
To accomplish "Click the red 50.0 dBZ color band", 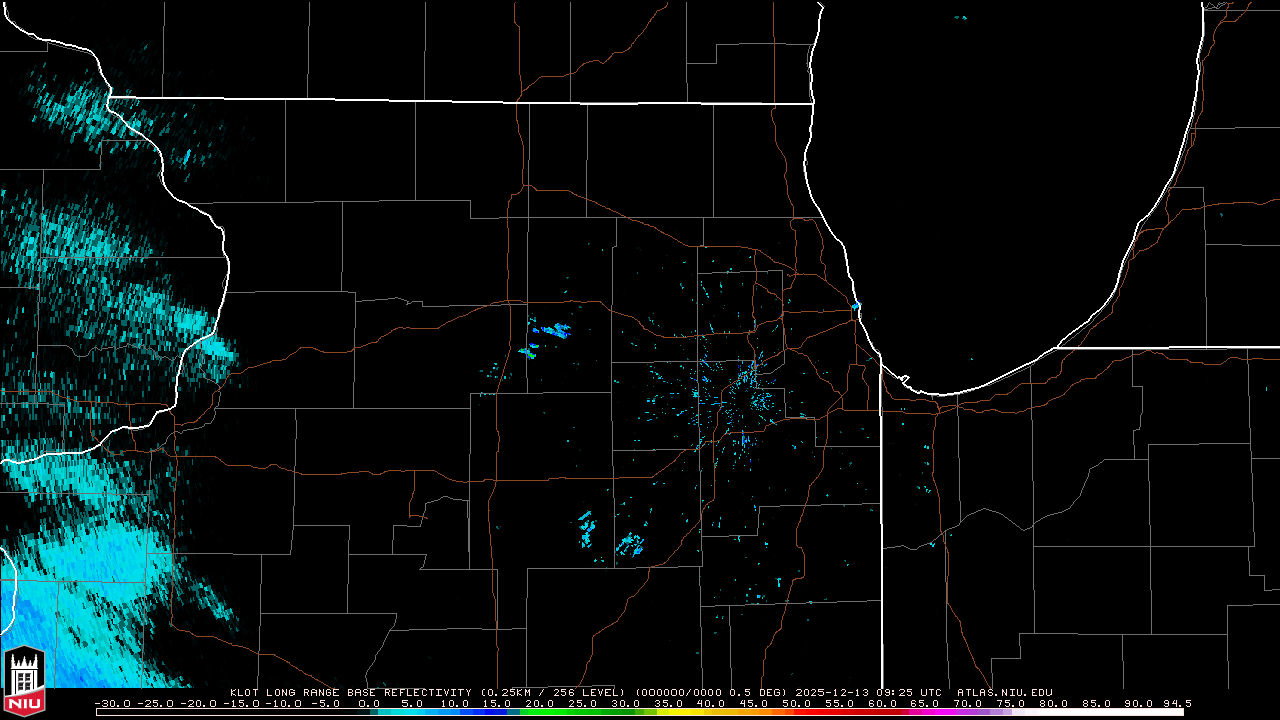I will 796,712.
